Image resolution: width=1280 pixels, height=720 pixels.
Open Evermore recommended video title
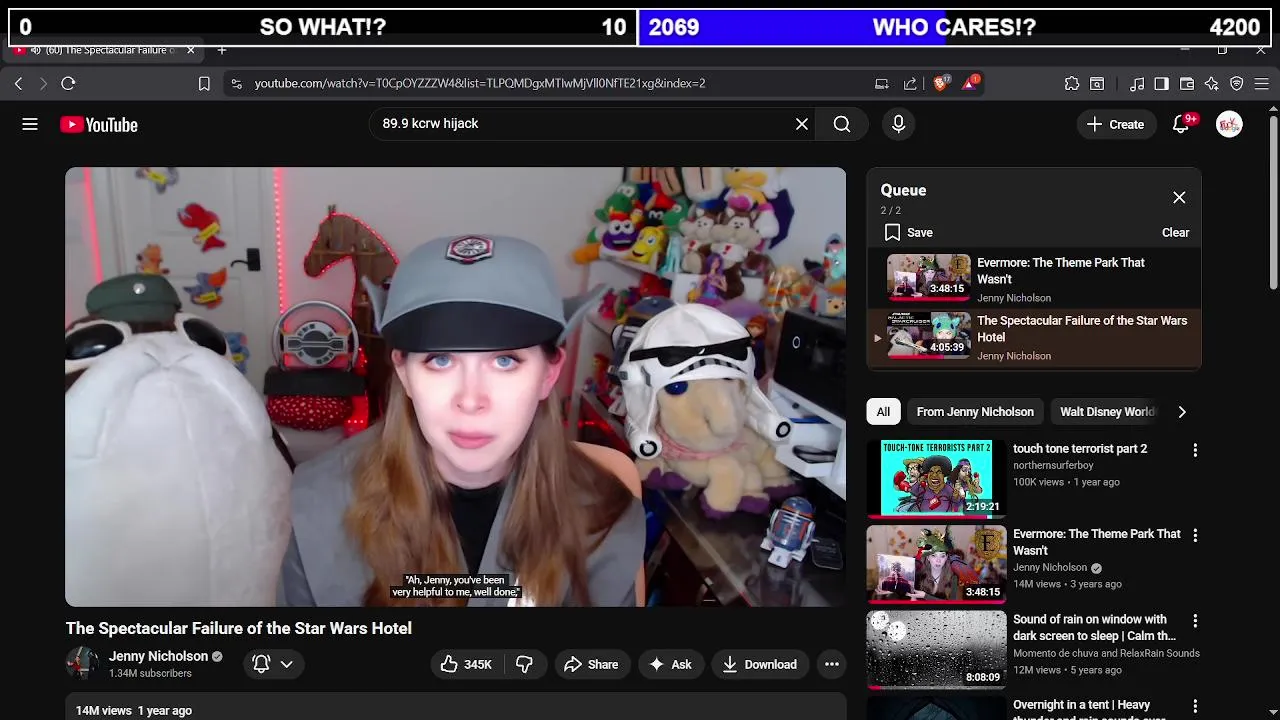pos(1096,542)
